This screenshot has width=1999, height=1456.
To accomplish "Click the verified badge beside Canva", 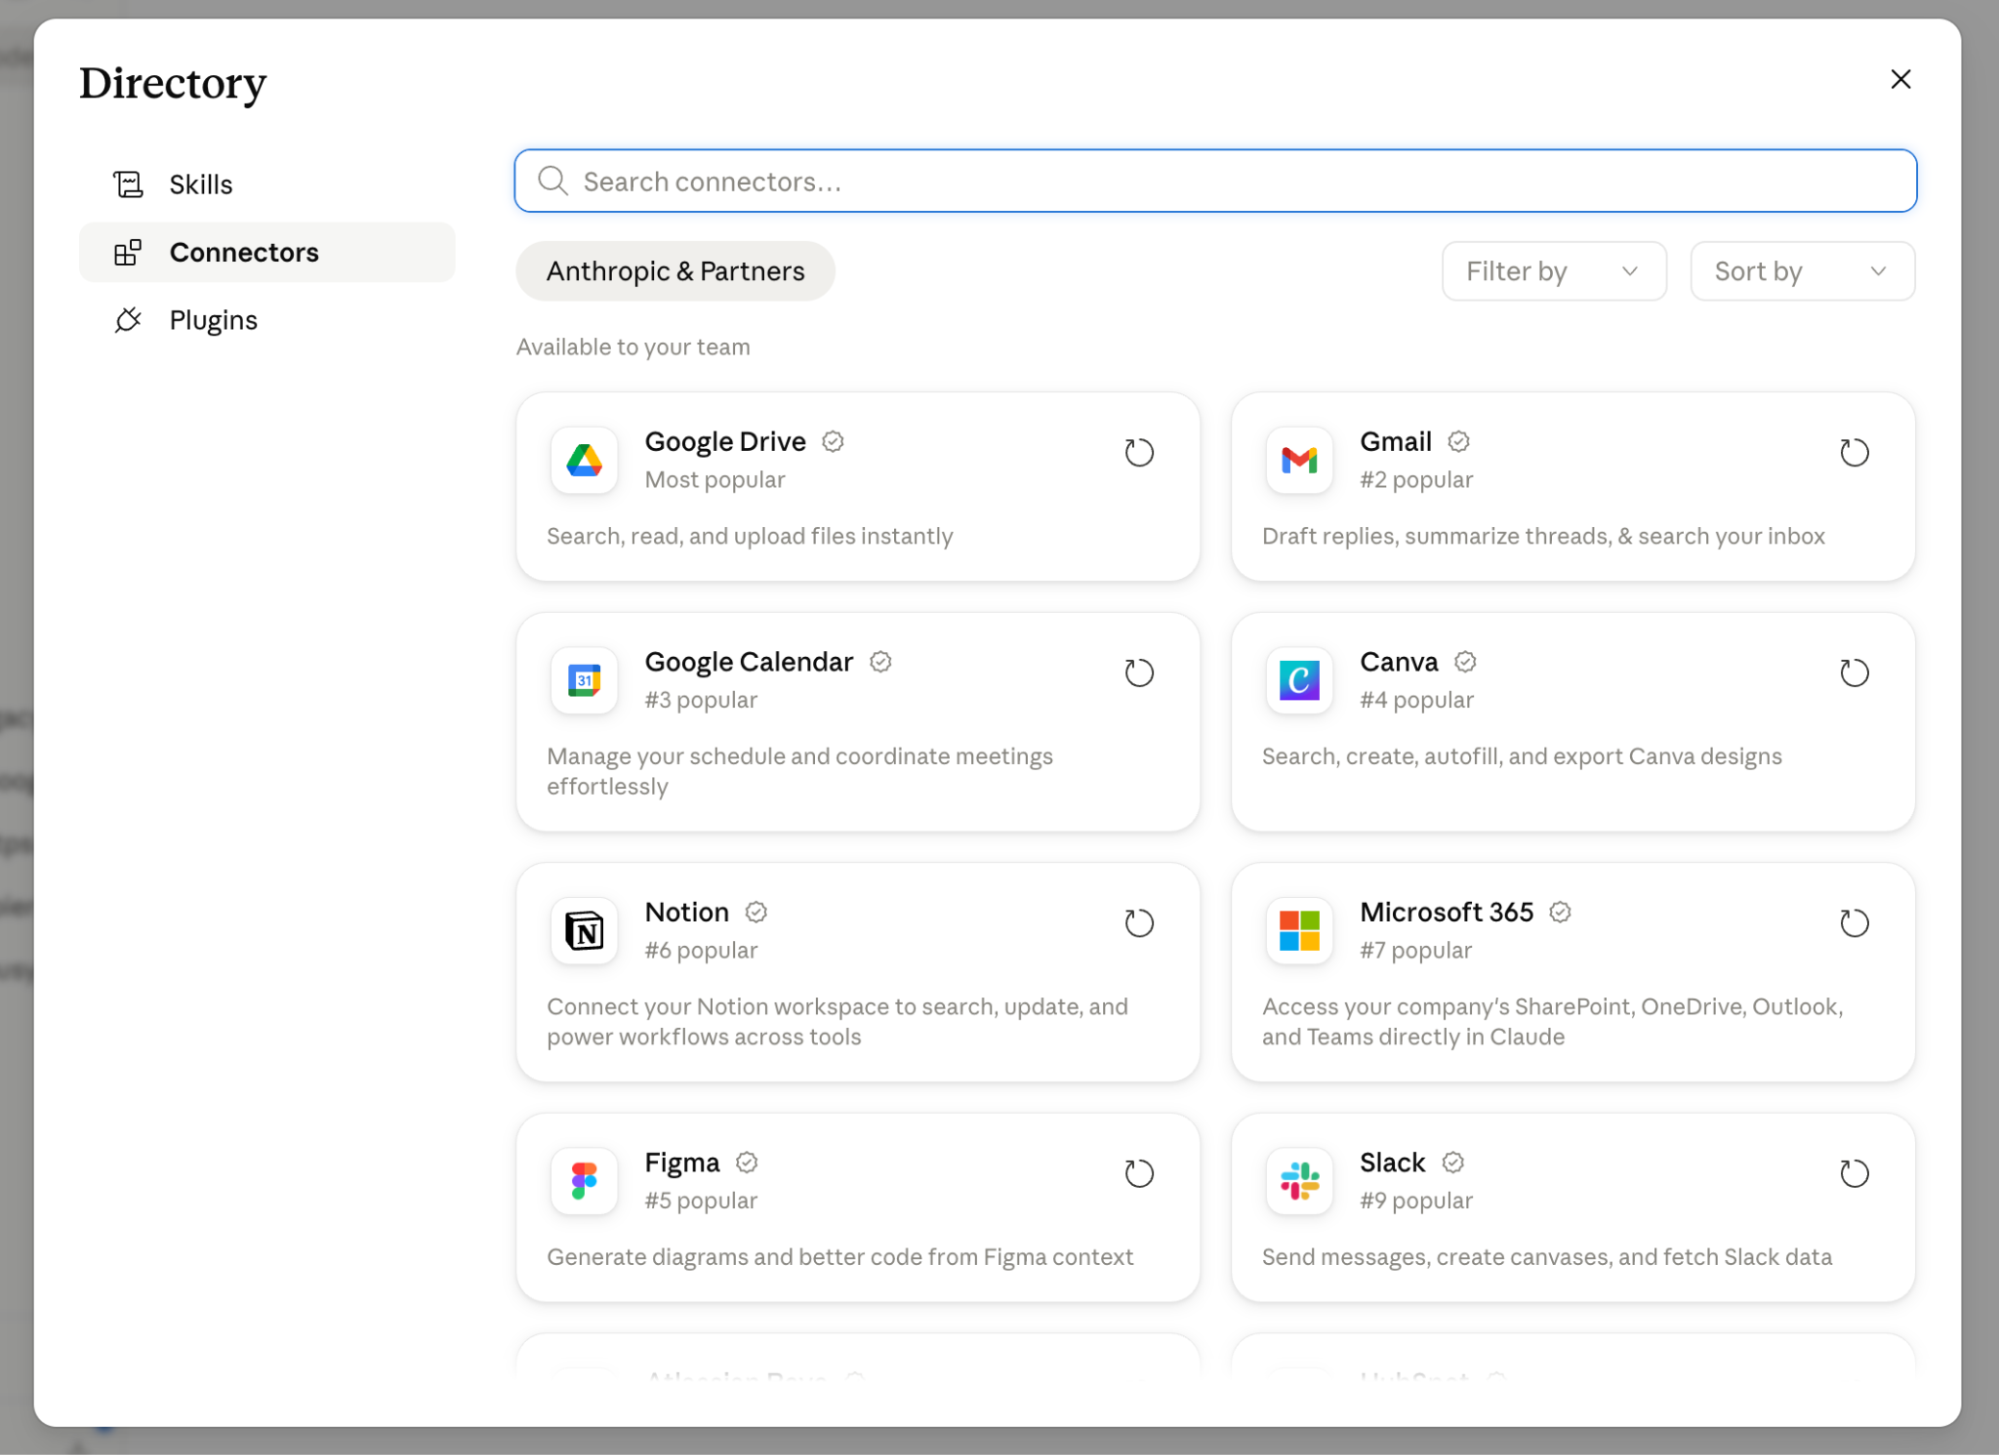I will tap(1465, 661).
